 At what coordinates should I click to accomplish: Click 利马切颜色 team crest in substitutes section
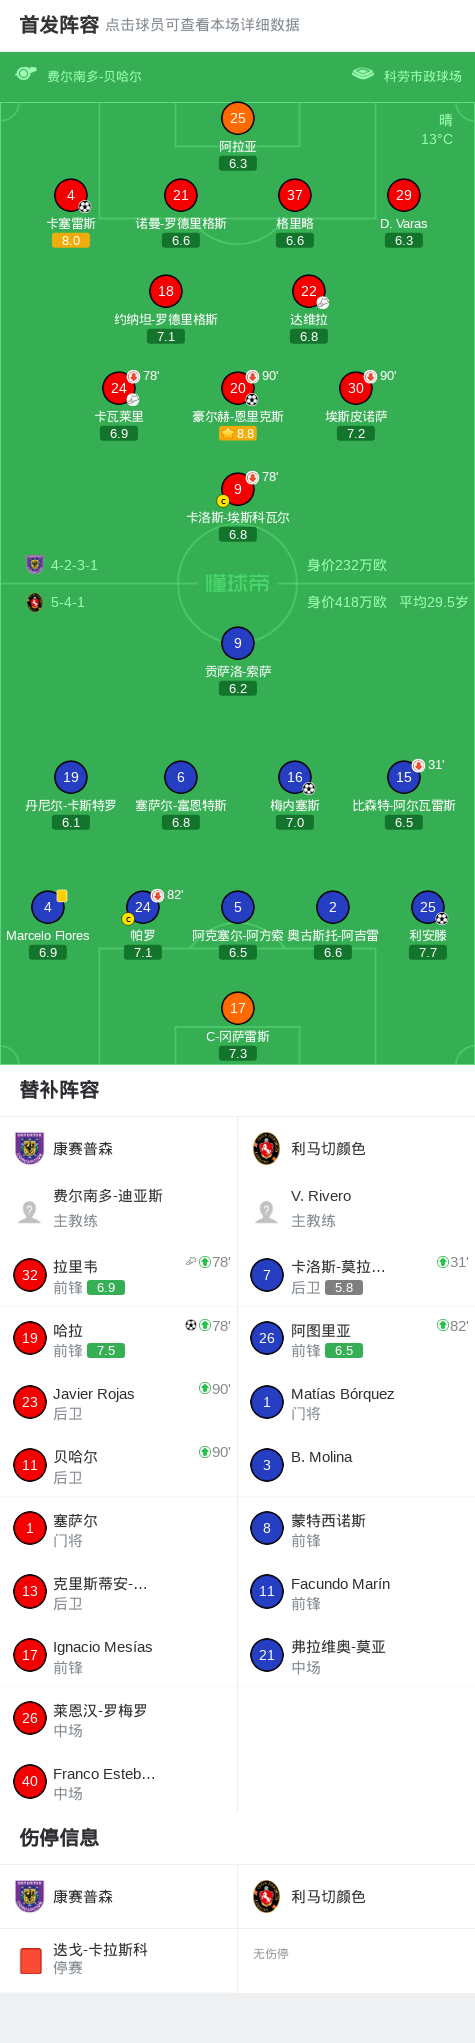click(266, 1148)
